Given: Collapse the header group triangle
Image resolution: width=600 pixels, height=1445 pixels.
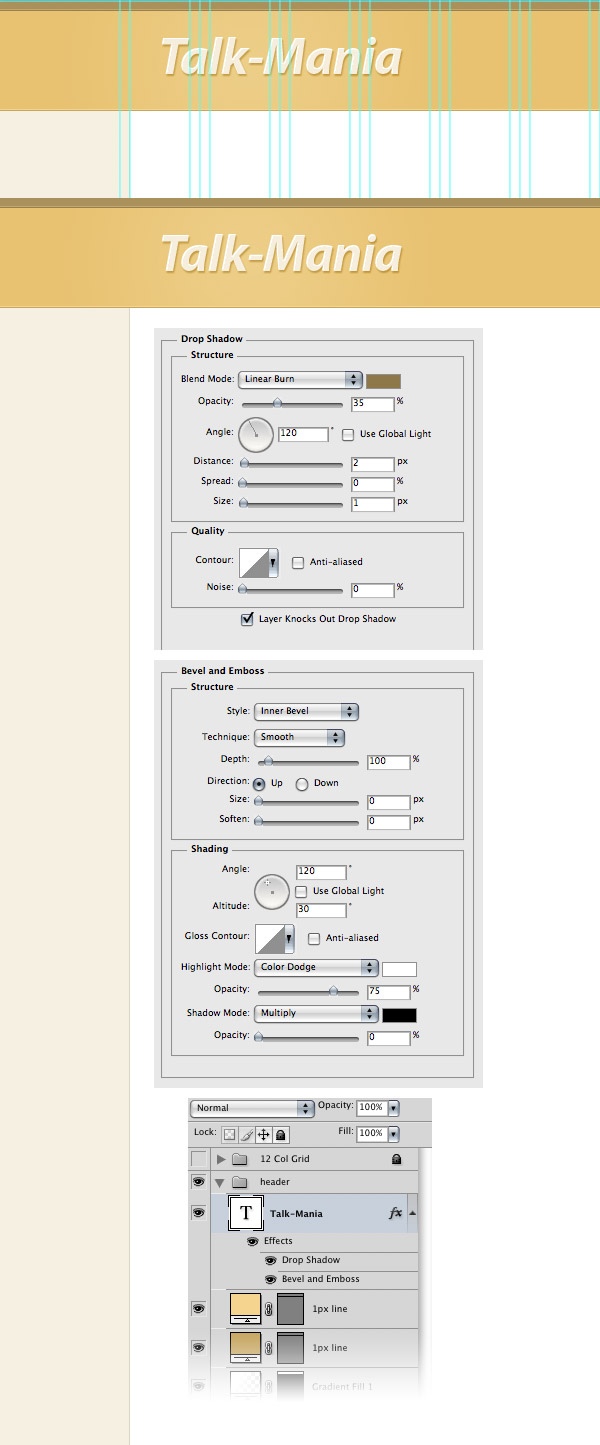Looking at the screenshot, I should (220, 1182).
